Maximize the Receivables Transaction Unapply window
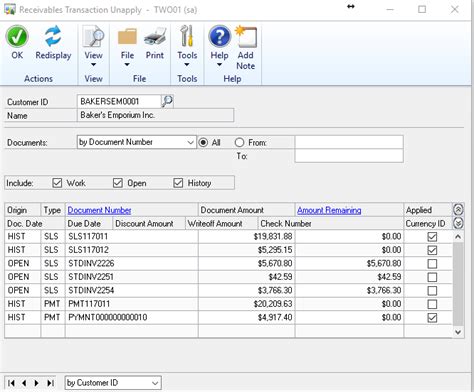Screen dimensions: 474x392 click(422, 9)
